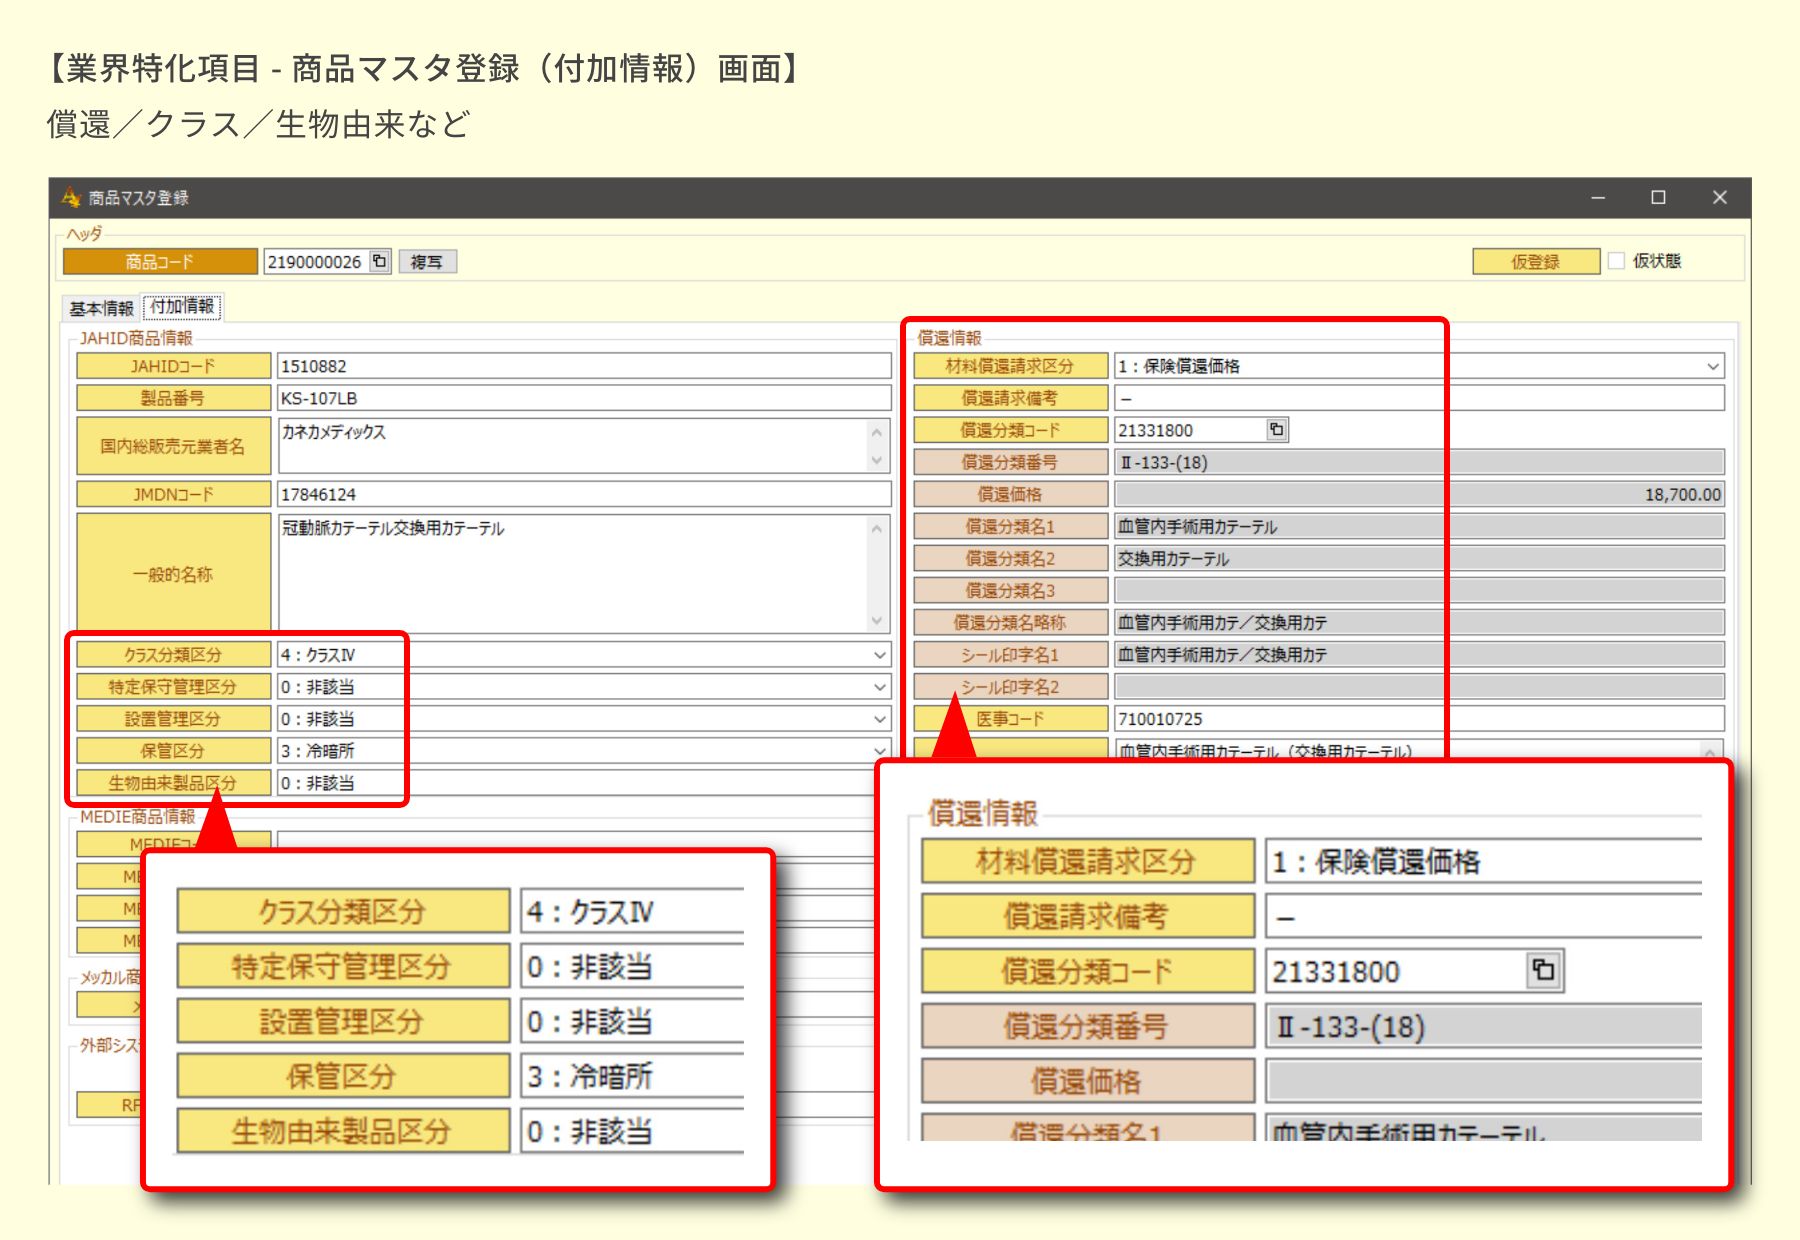Click scroll down arrow in 一般的名称 box
The height and width of the screenshot is (1240, 1800).
point(877,620)
